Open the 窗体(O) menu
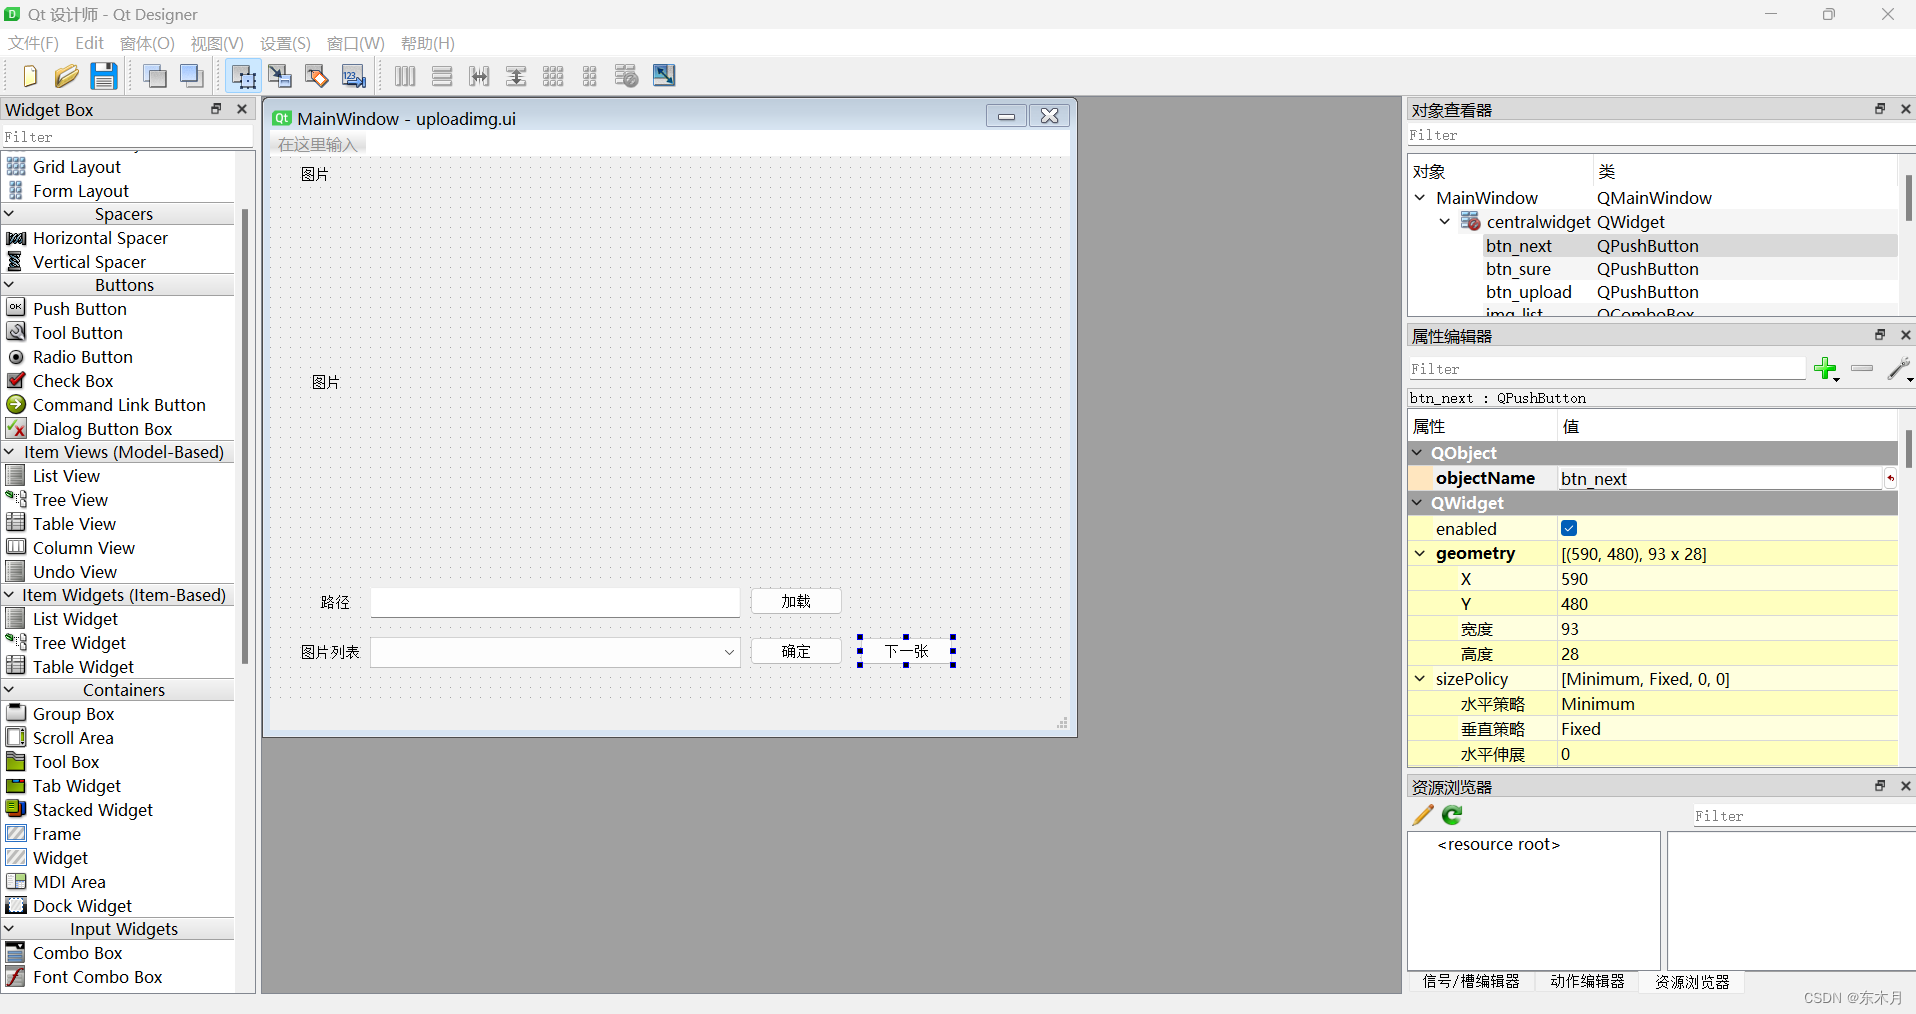This screenshot has height=1014, width=1916. pos(147,43)
